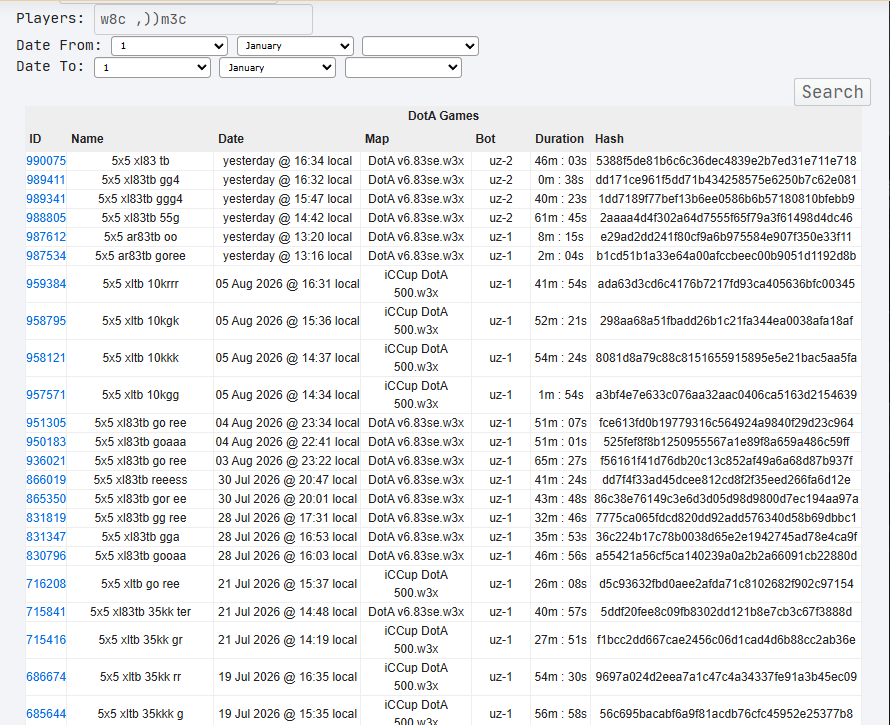Open game ID 988805

coord(46,218)
